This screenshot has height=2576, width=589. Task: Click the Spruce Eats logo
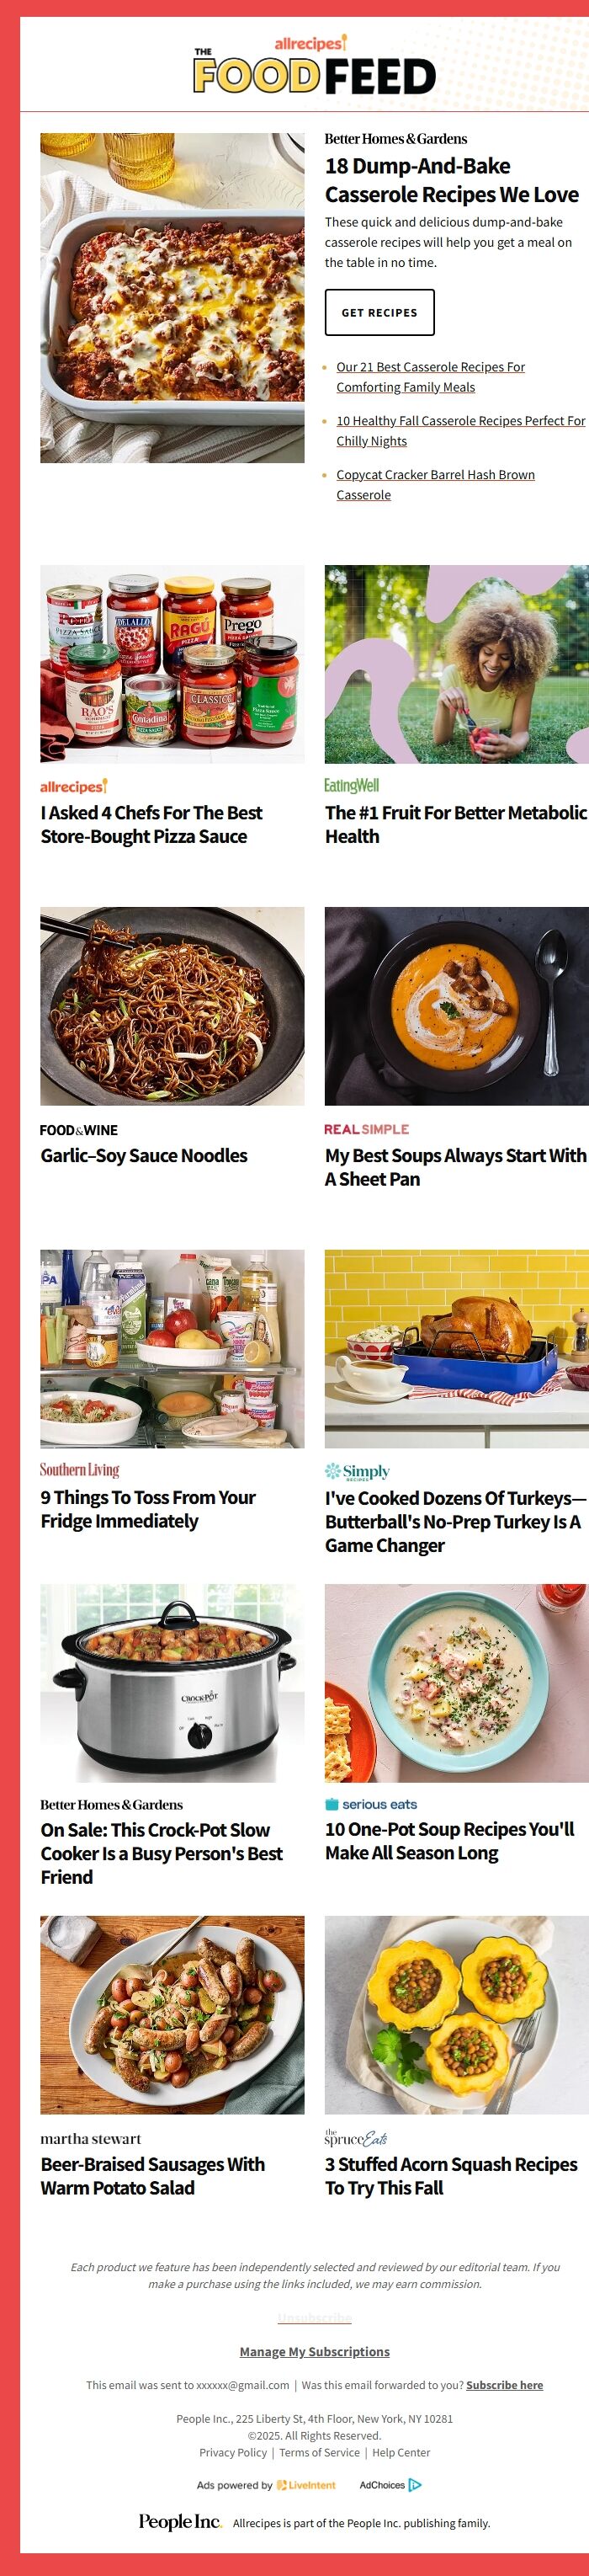click(x=355, y=2138)
